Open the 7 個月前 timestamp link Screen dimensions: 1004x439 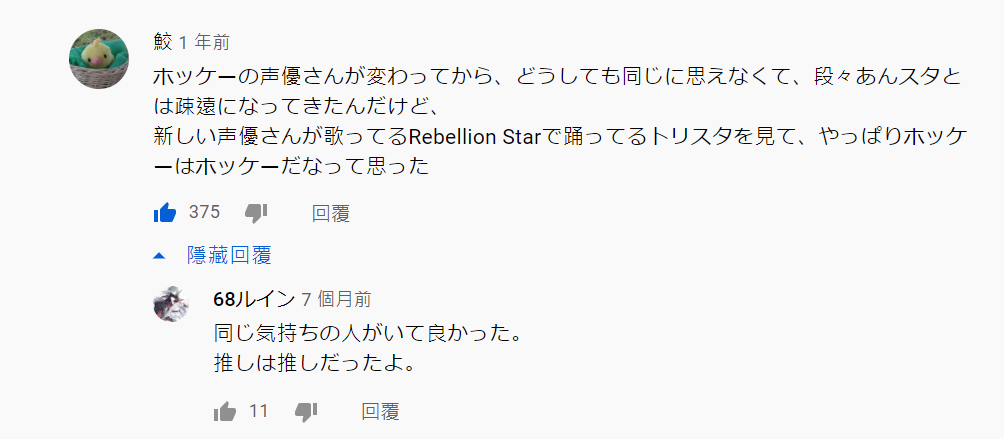pyautogui.click(x=336, y=299)
